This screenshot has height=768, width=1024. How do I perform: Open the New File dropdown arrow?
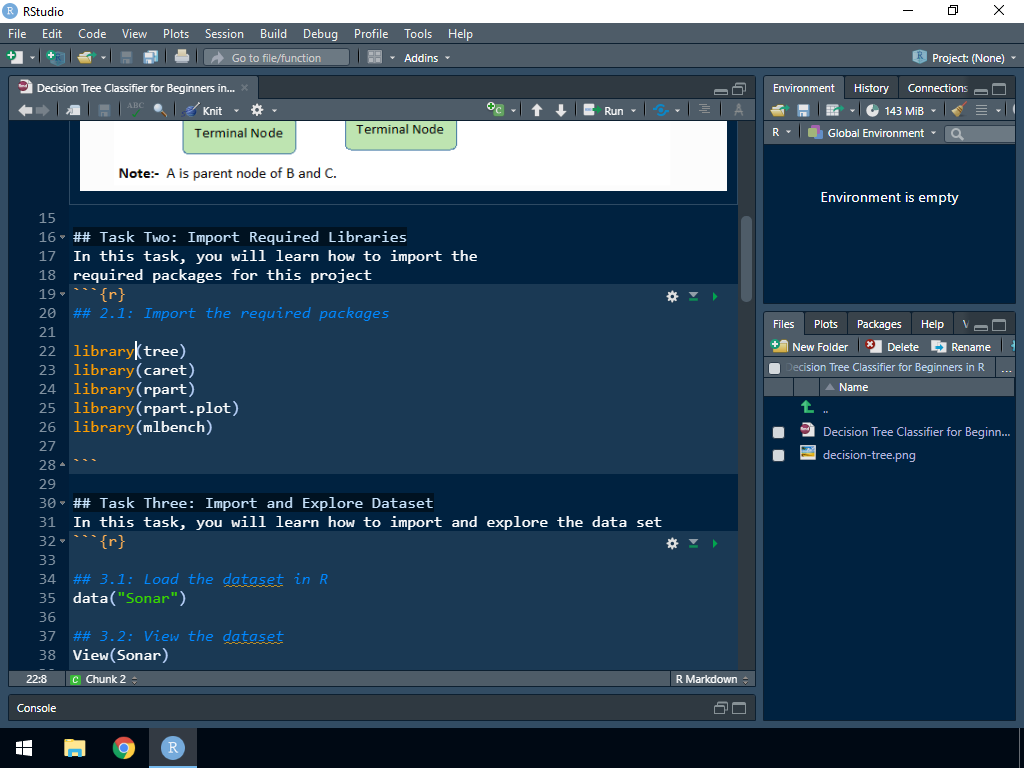pos(32,58)
